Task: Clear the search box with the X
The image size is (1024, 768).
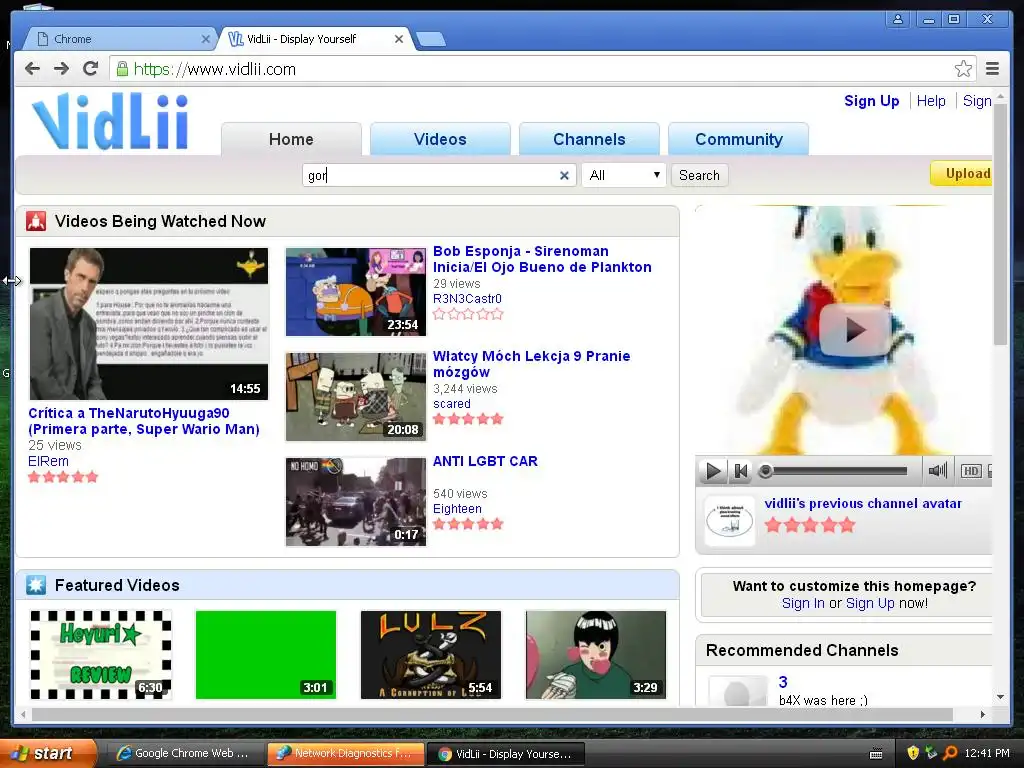Action: (564, 175)
